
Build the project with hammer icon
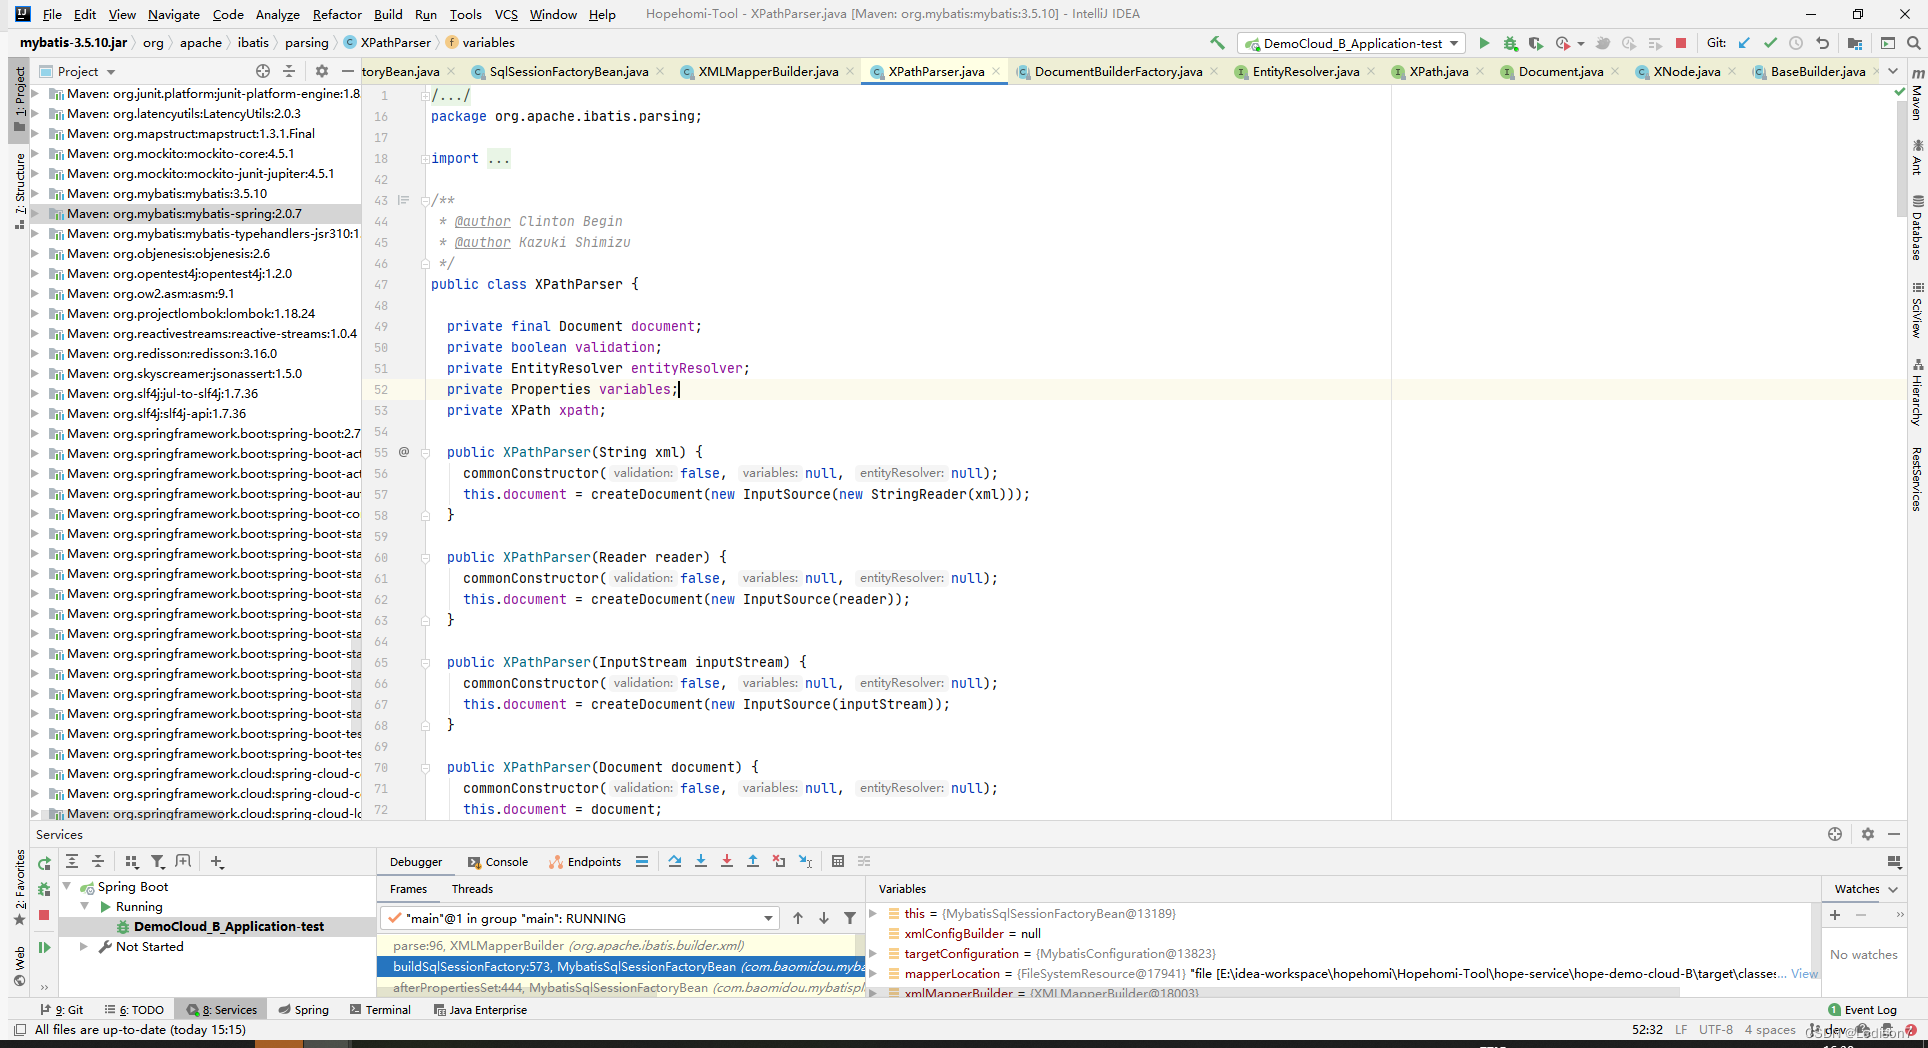tap(1217, 43)
